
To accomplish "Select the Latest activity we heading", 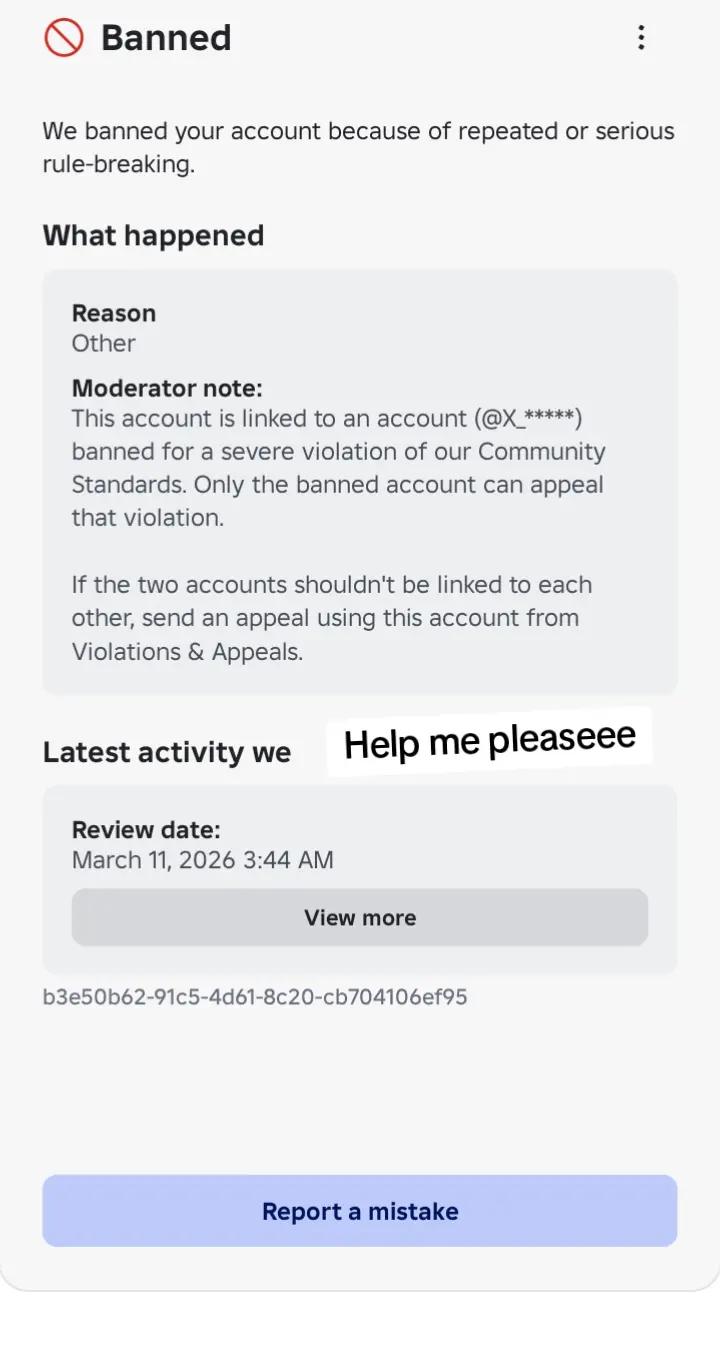I will click(x=167, y=752).
